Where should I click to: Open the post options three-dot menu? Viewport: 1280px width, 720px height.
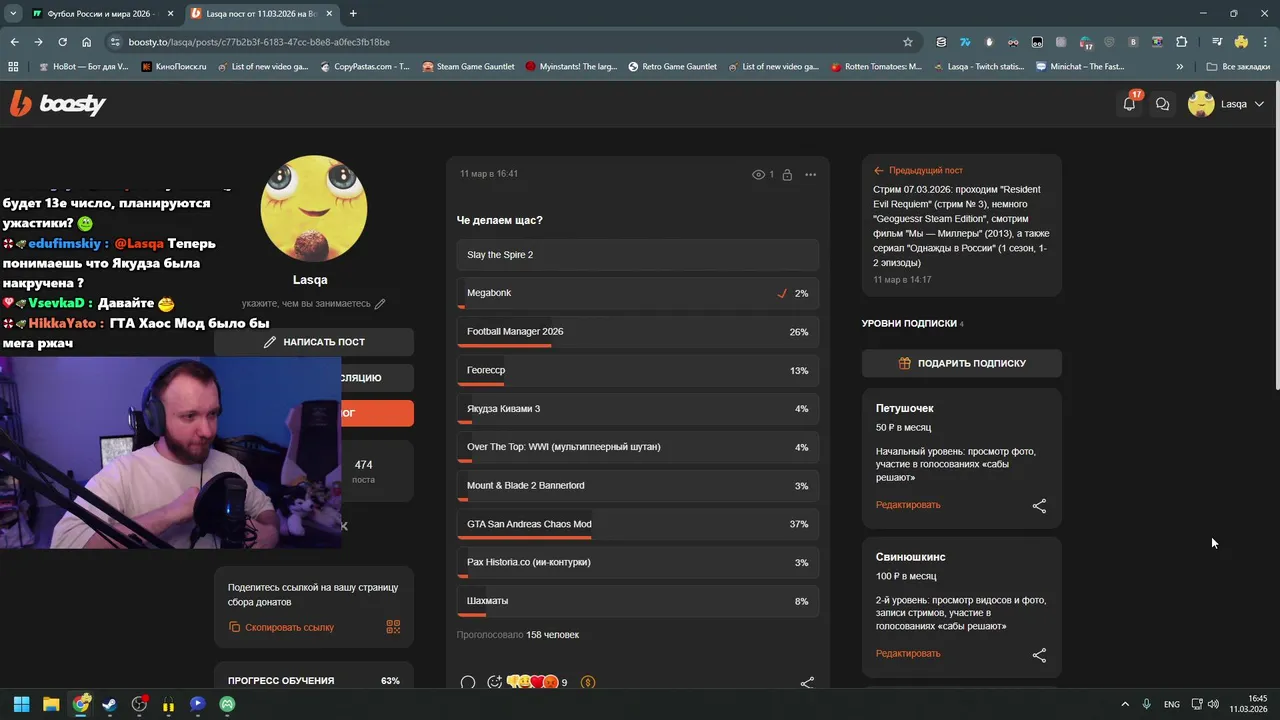pos(810,175)
